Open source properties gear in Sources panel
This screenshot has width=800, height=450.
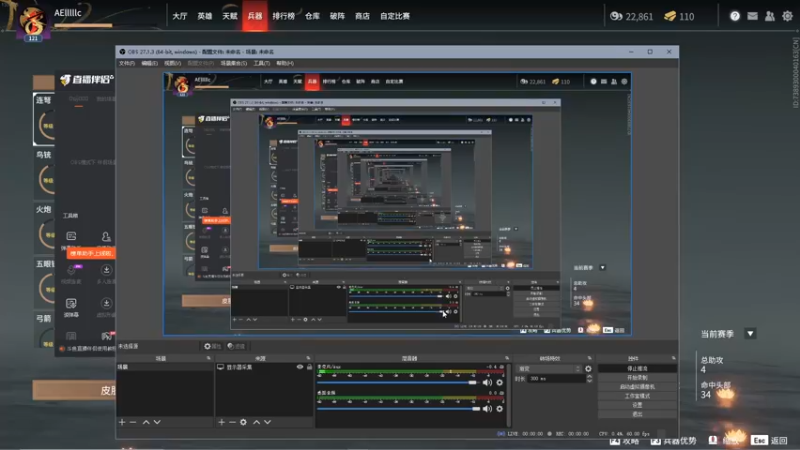243,422
